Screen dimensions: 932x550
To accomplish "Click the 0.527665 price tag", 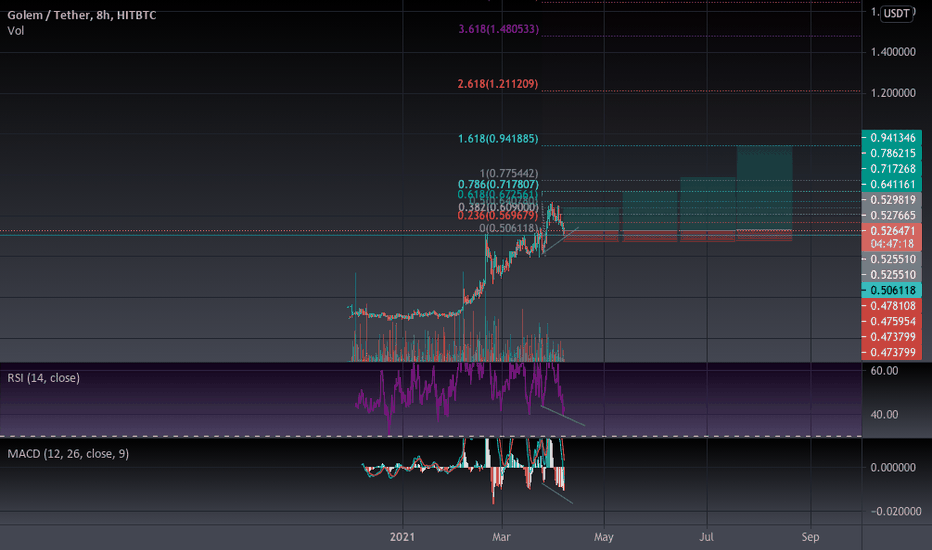I will (x=892, y=215).
